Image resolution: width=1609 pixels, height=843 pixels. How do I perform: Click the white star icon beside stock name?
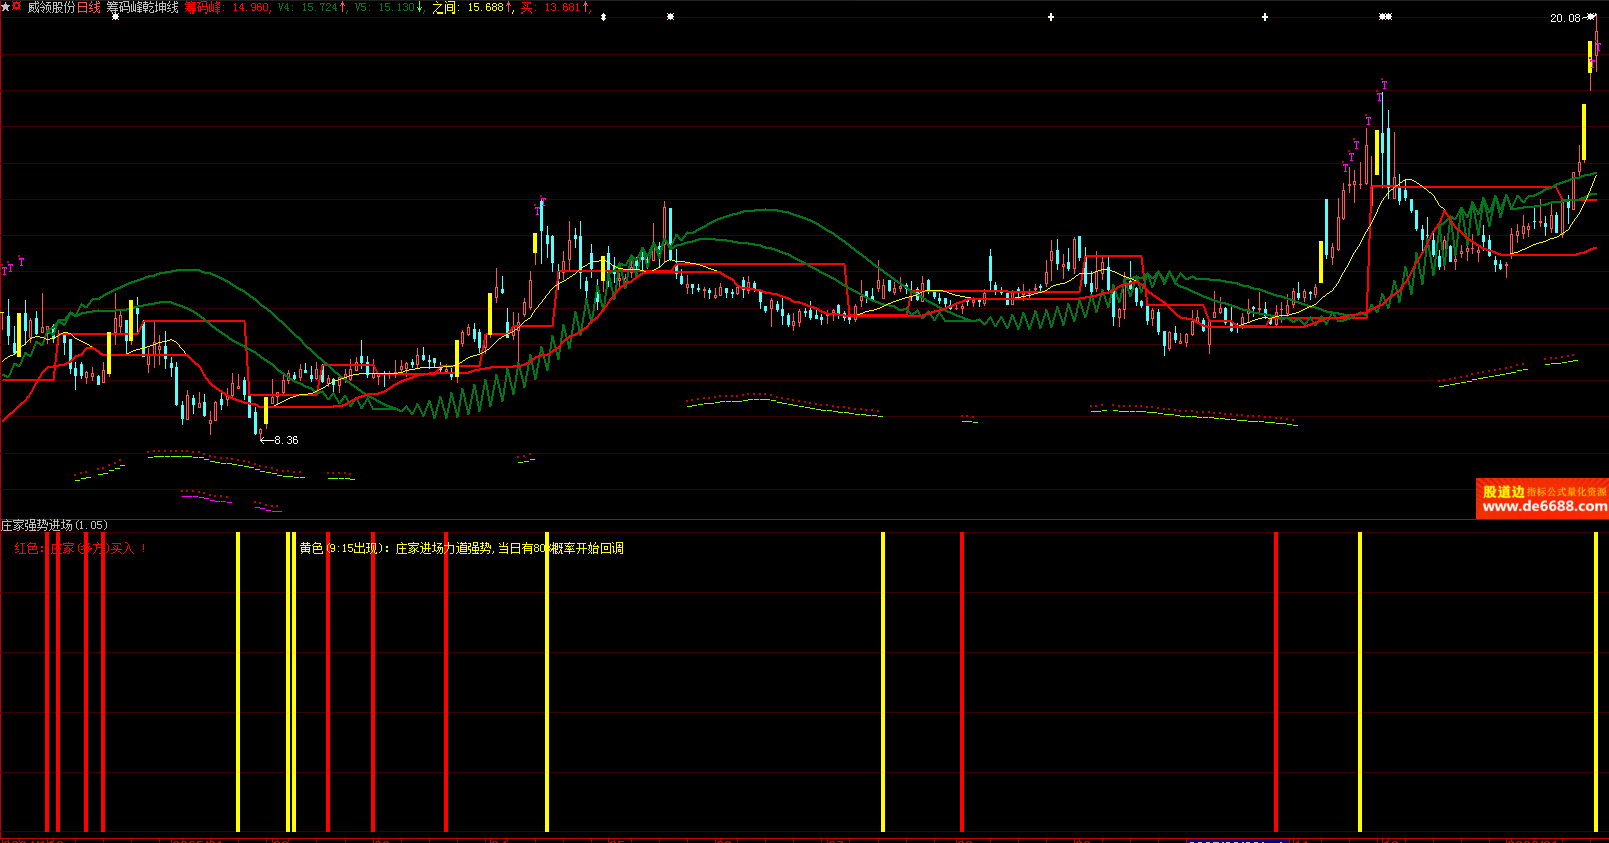[x=5, y=7]
